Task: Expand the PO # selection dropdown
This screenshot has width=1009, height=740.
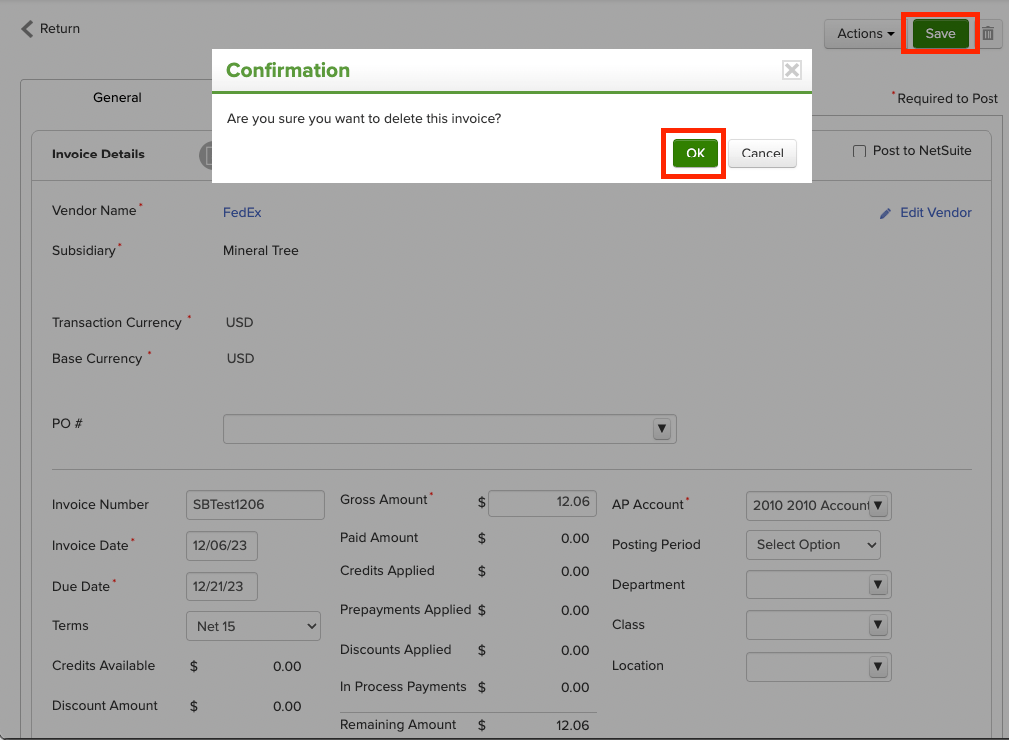Action: 662,428
